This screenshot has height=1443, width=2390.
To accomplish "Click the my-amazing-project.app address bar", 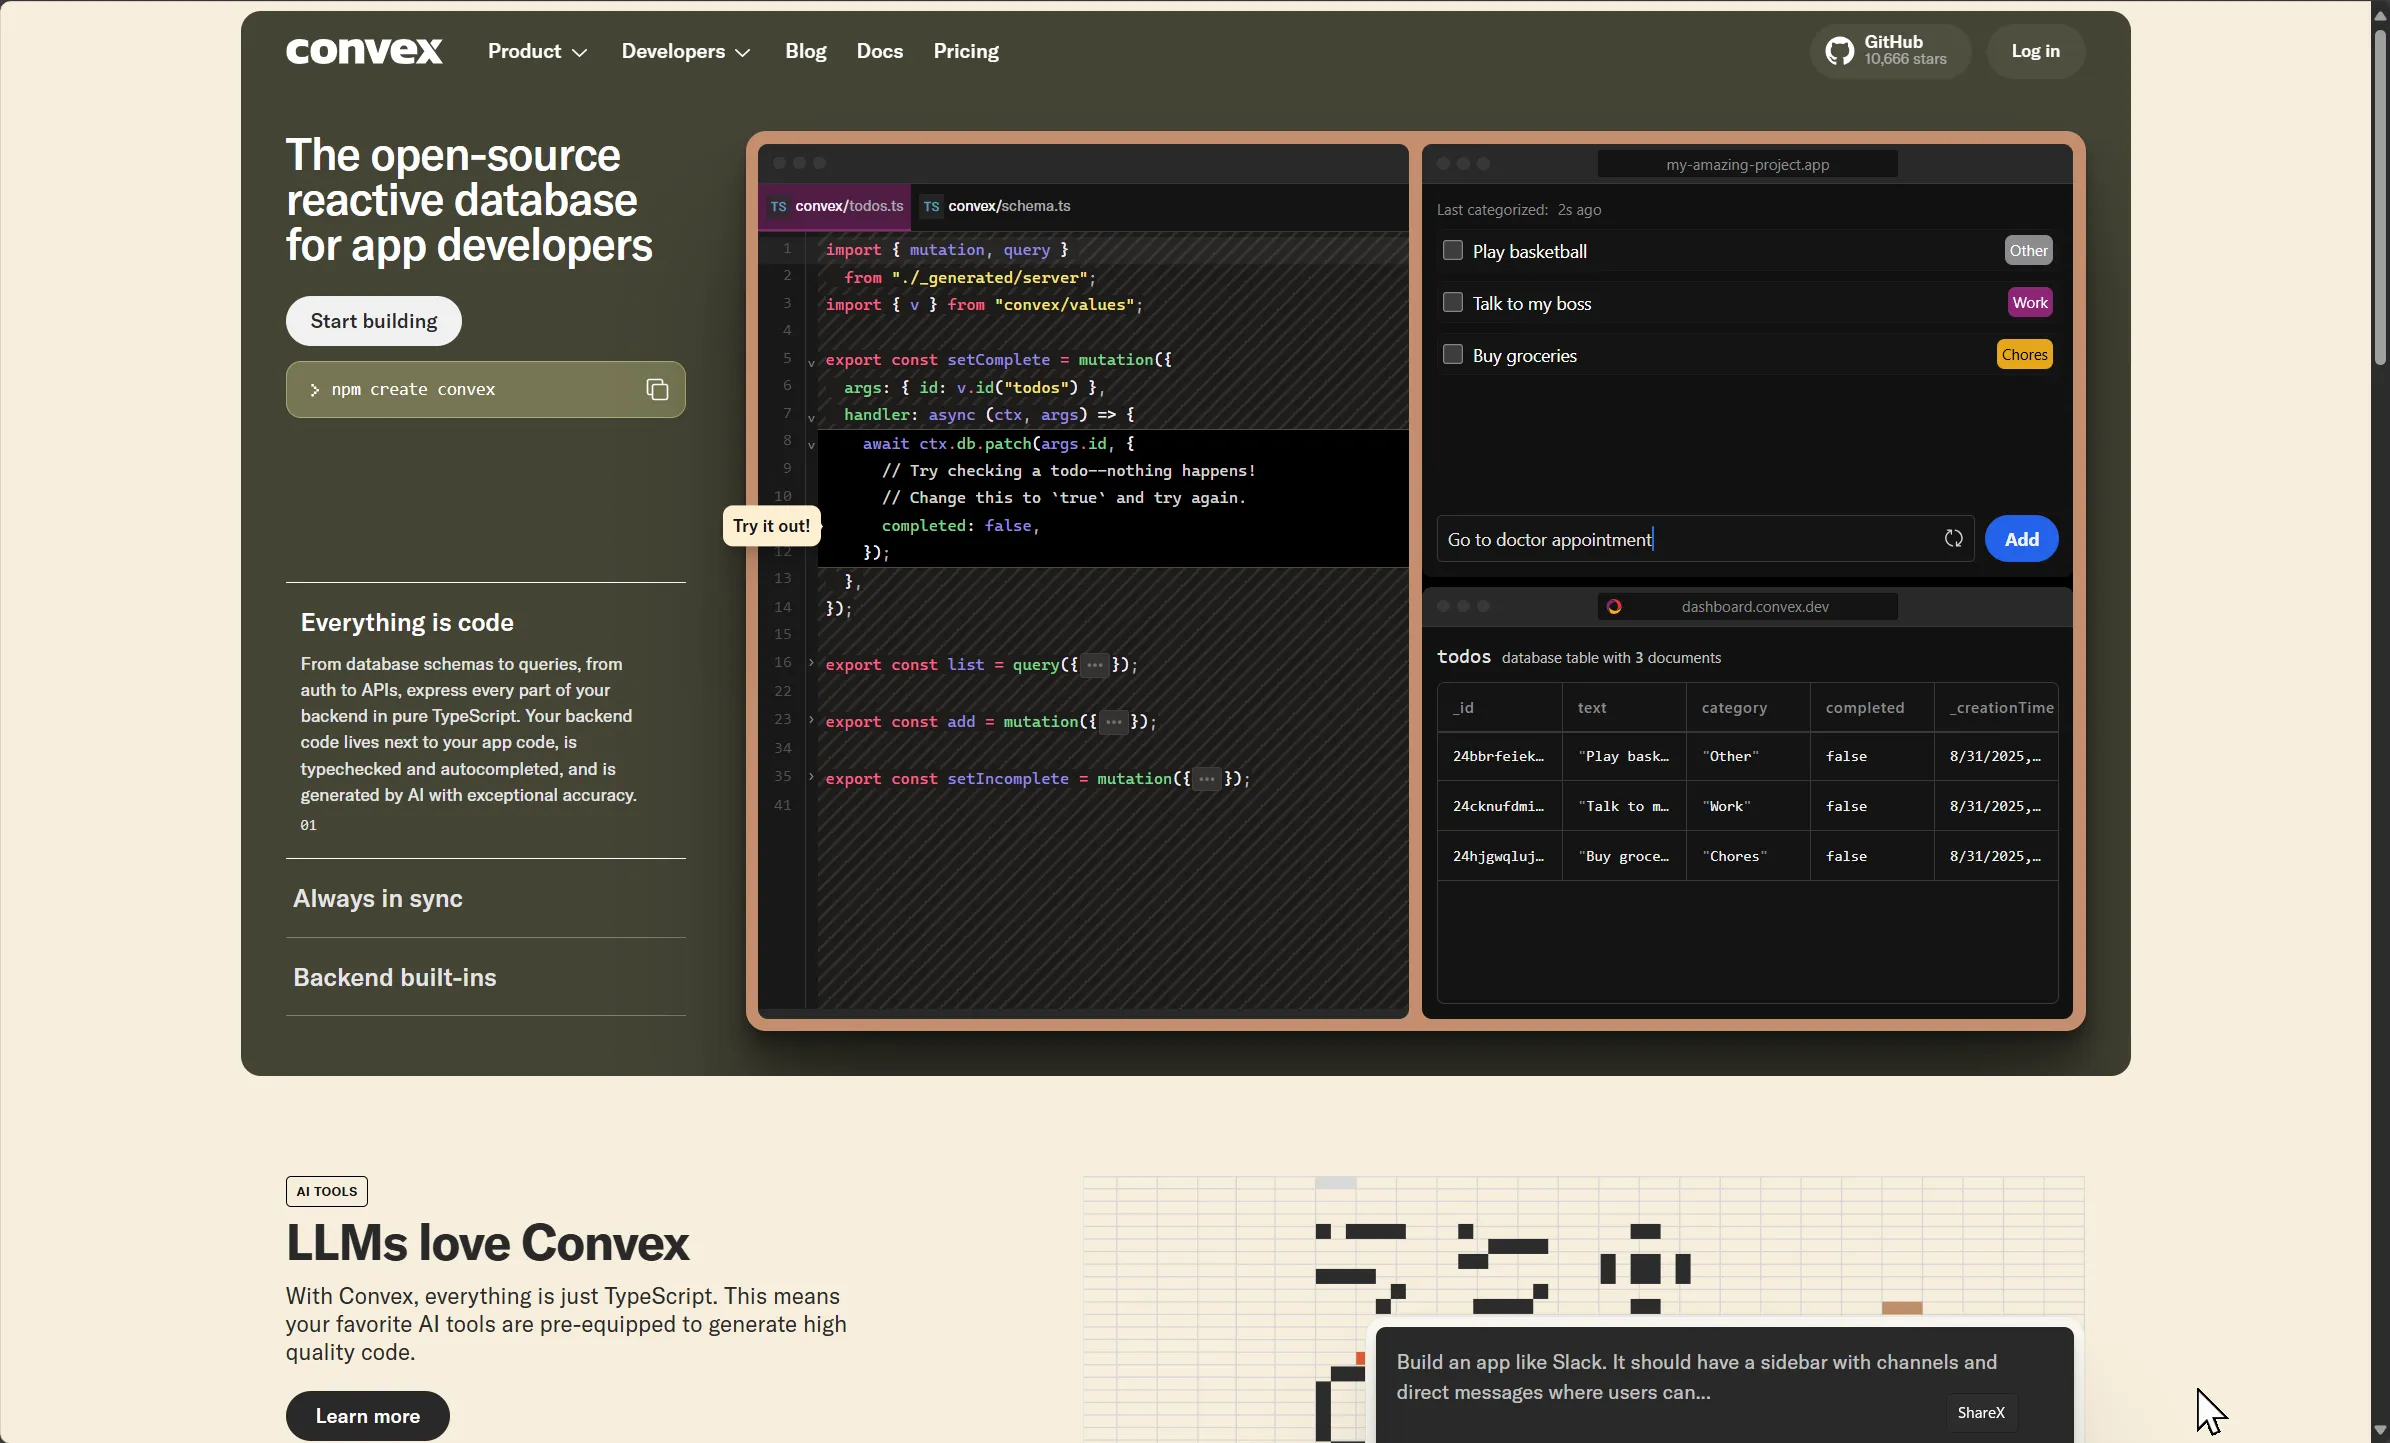I will click(x=1748, y=164).
